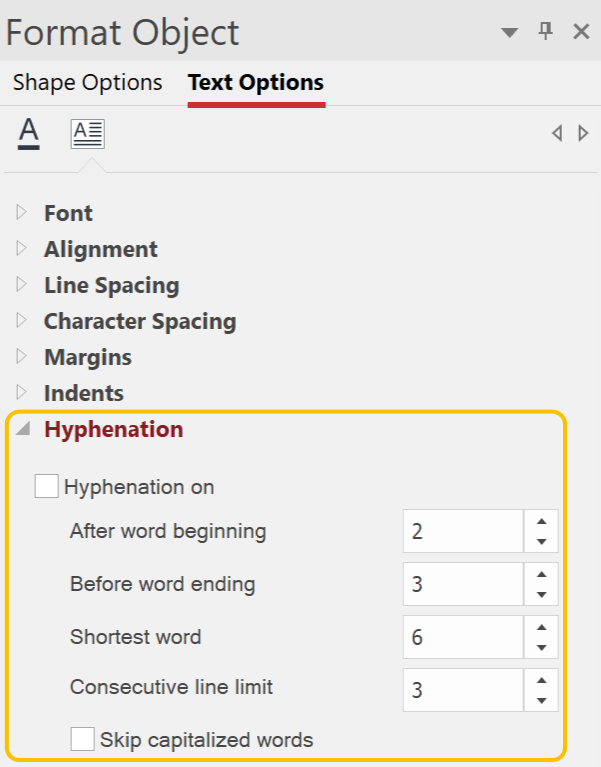Enable the Hyphenation on checkbox
This screenshot has width=601, height=767.
(x=46, y=486)
